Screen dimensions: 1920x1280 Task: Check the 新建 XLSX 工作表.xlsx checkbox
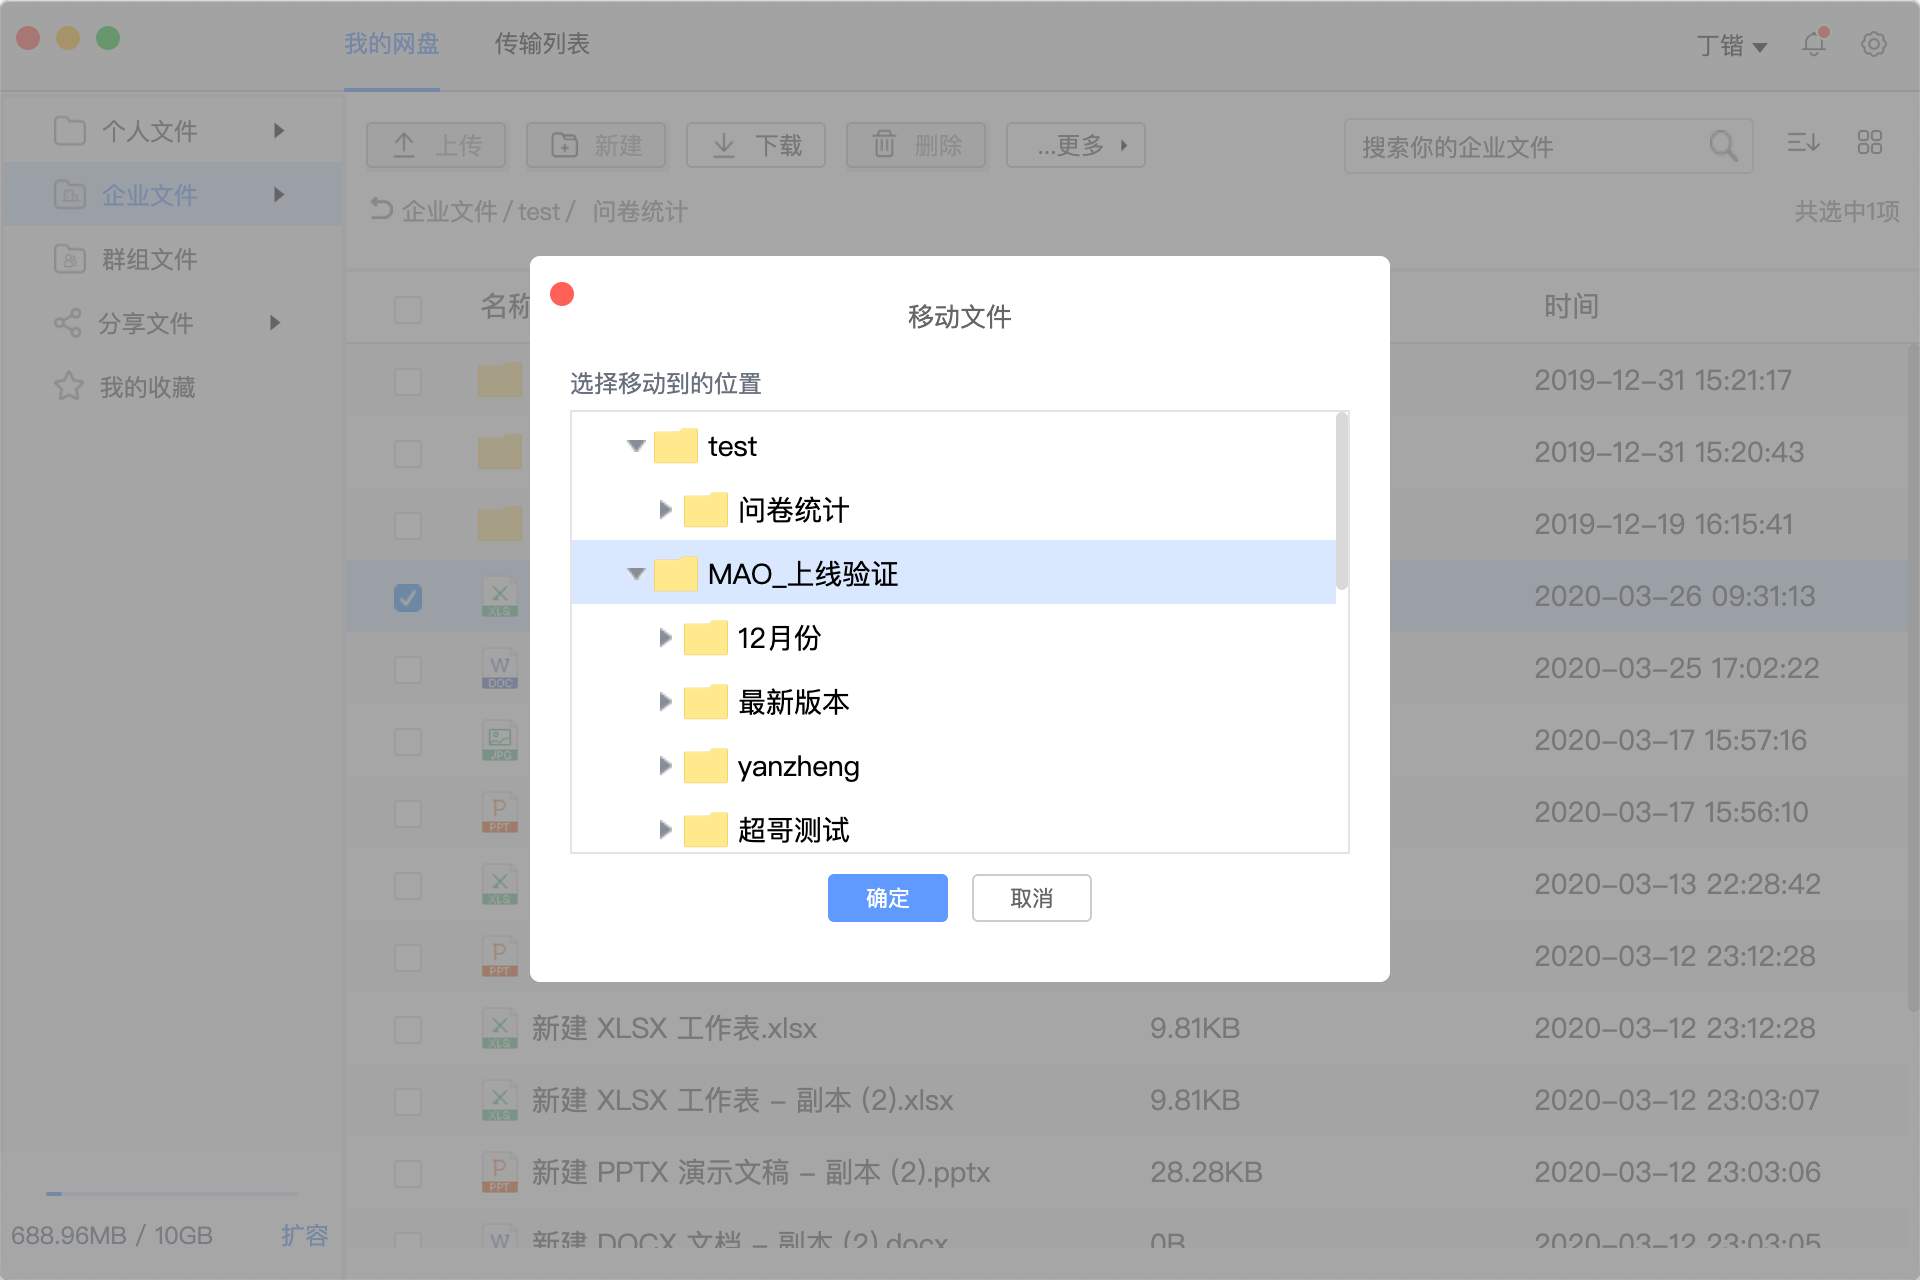click(x=408, y=1029)
